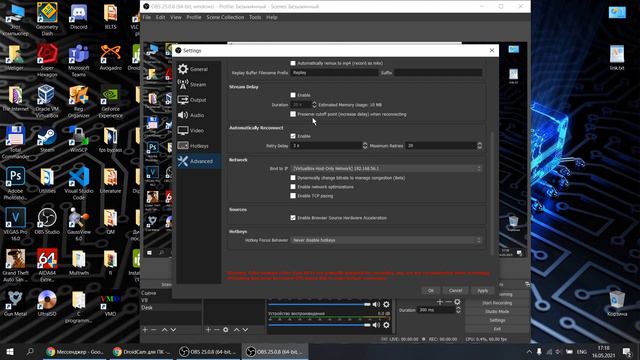
Task: Click the Retry Delay spinner arrows
Action: pyautogui.click(x=365, y=145)
